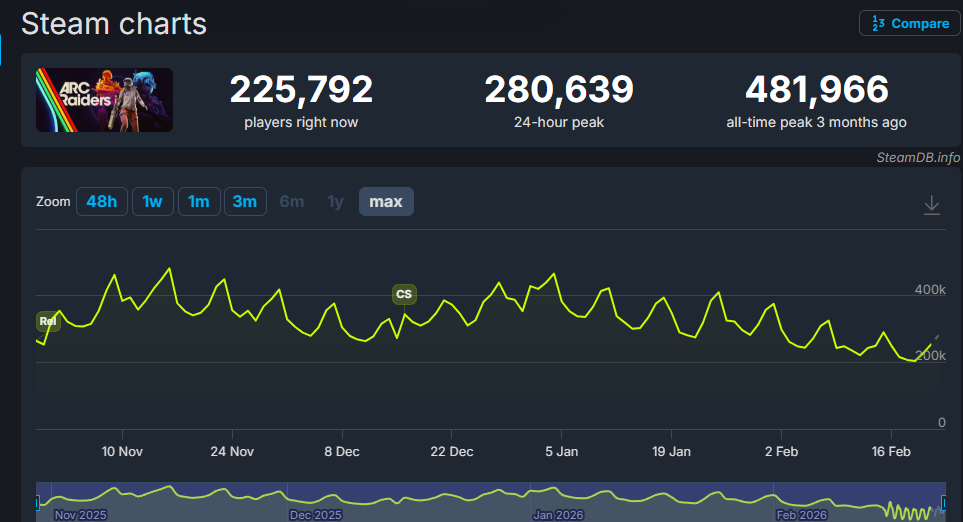Click the 22 Dec axis label
Viewport: 963px width, 522px height.
pos(452,451)
